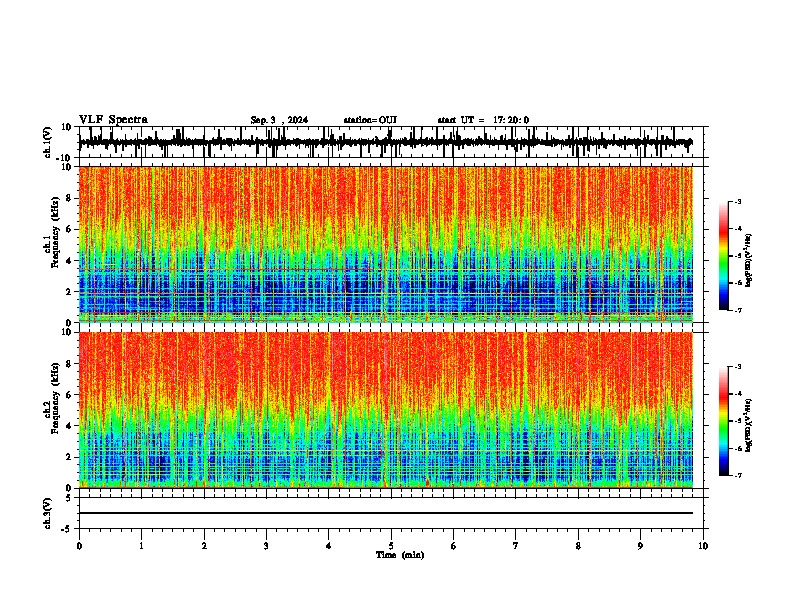Click the ch.1 spectrogram color scale bar
The image size is (792, 612).
tap(724, 256)
